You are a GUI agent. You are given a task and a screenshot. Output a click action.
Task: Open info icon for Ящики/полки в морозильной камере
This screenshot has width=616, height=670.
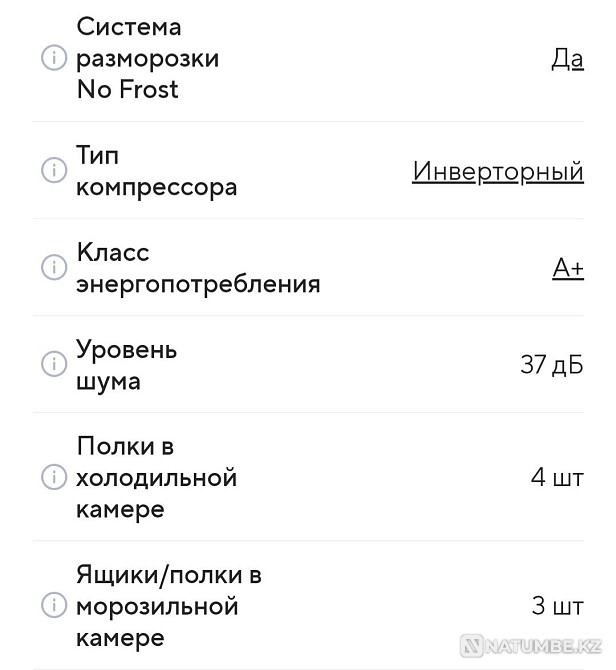coord(53,606)
